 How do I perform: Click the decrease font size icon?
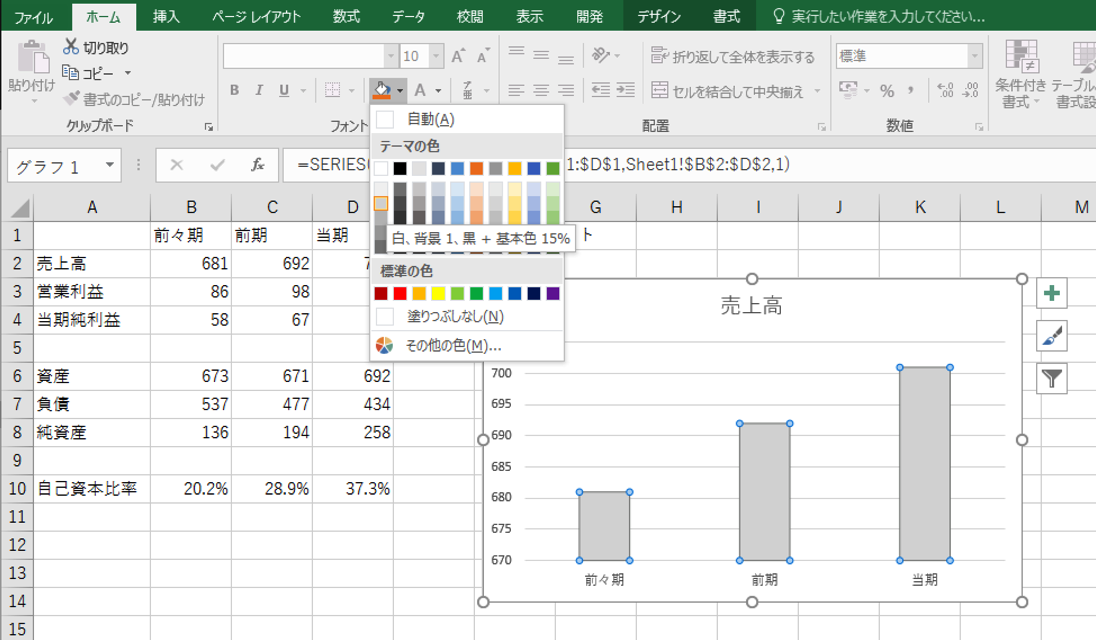point(482,57)
